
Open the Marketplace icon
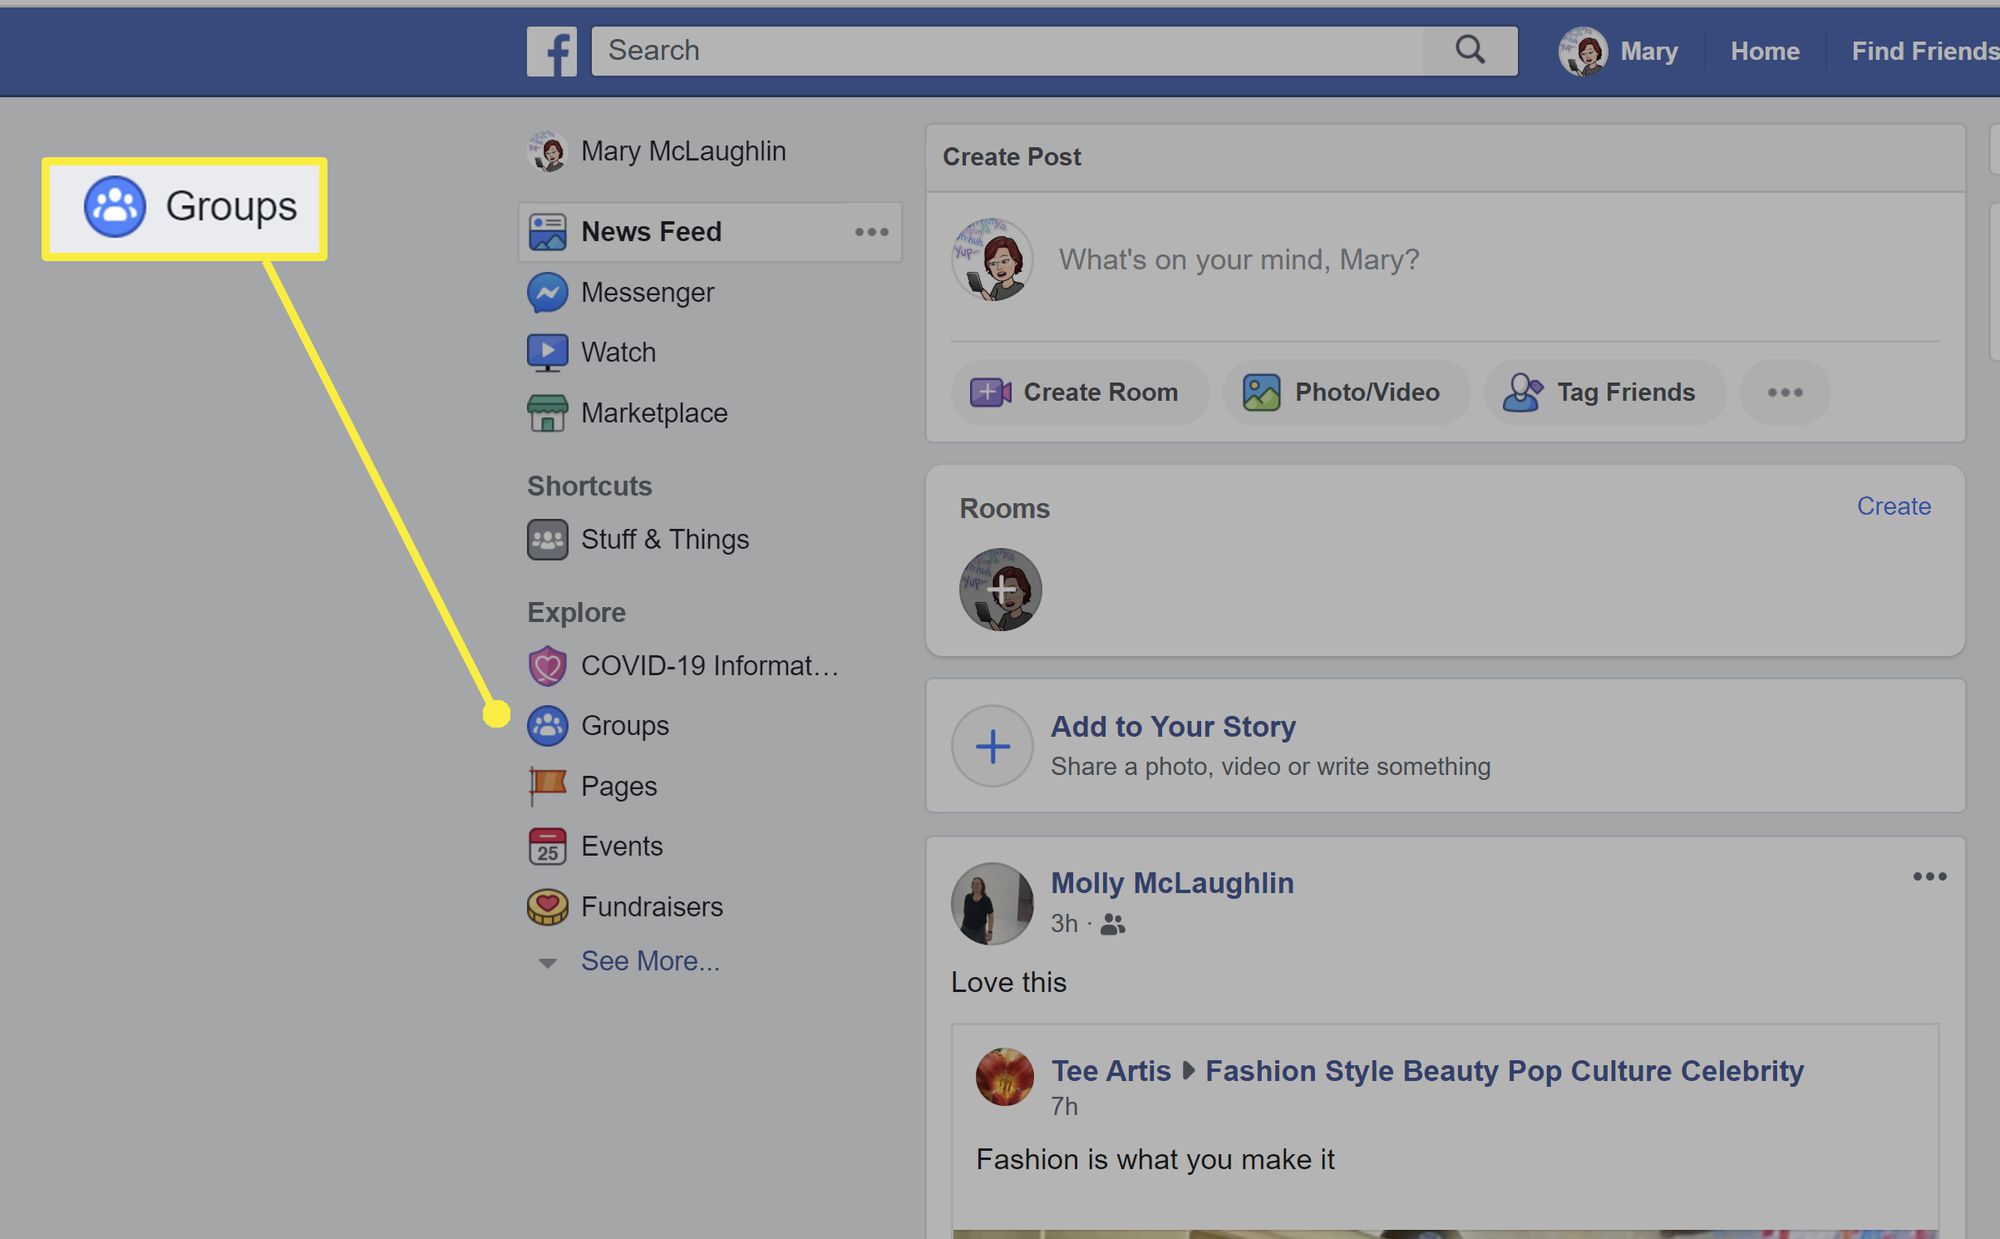pyautogui.click(x=547, y=413)
